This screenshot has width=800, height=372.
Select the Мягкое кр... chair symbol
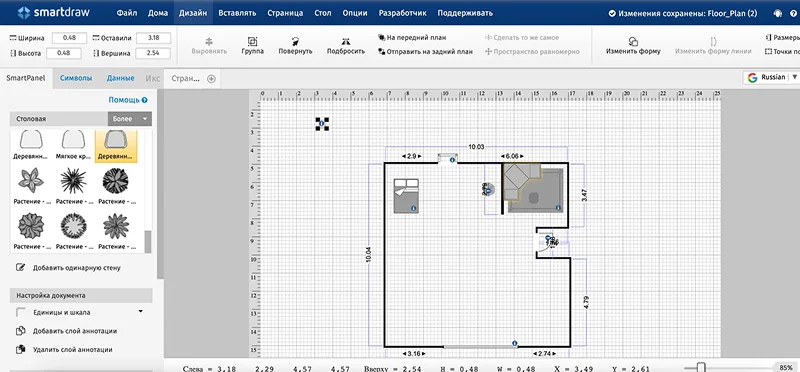[x=73, y=145]
